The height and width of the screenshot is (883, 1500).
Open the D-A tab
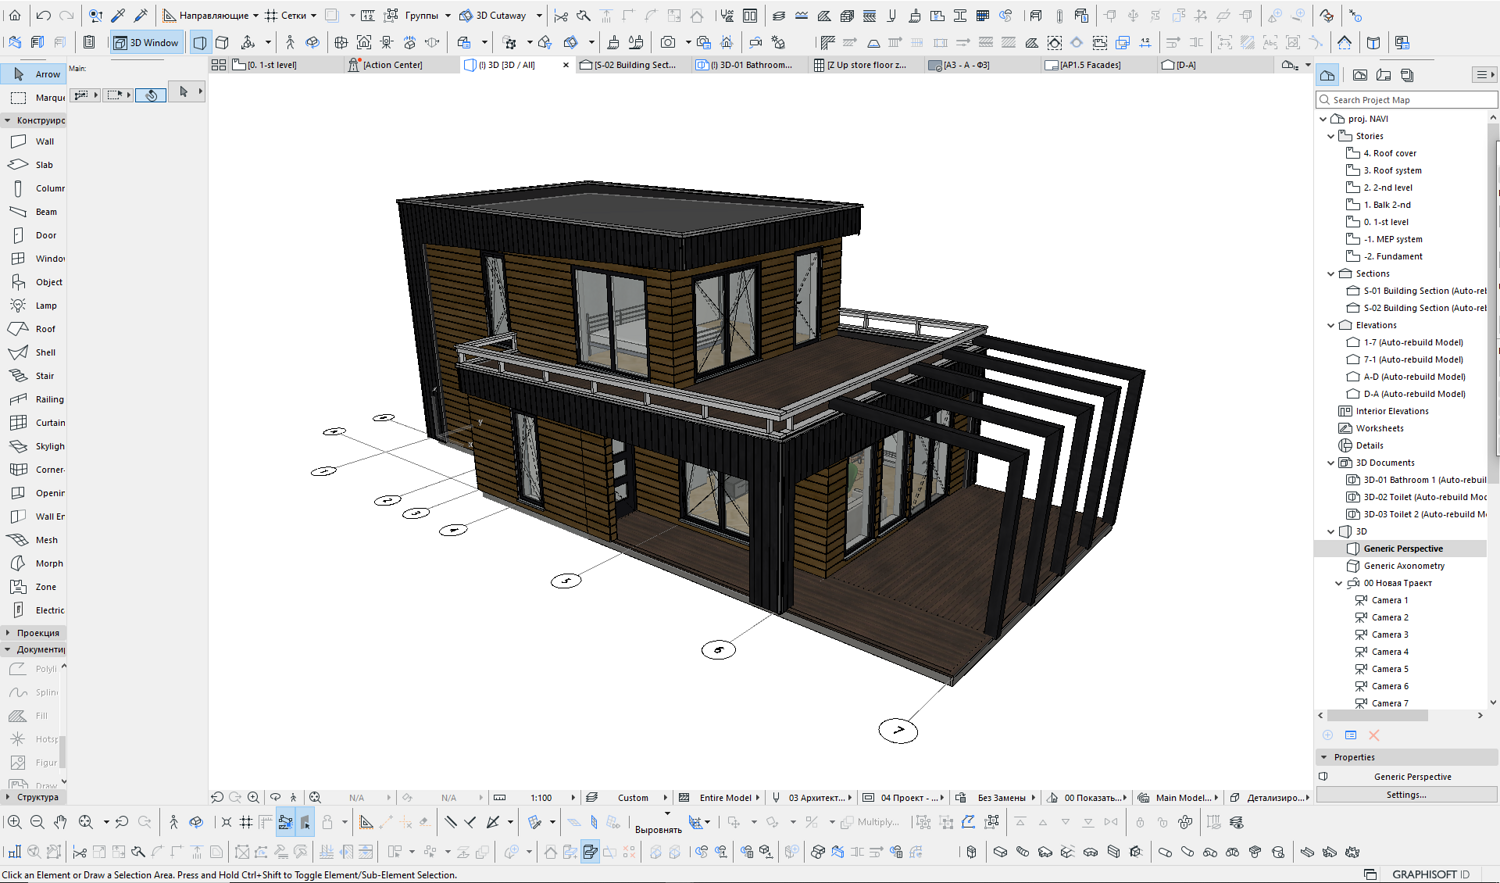pos(1214,65)
